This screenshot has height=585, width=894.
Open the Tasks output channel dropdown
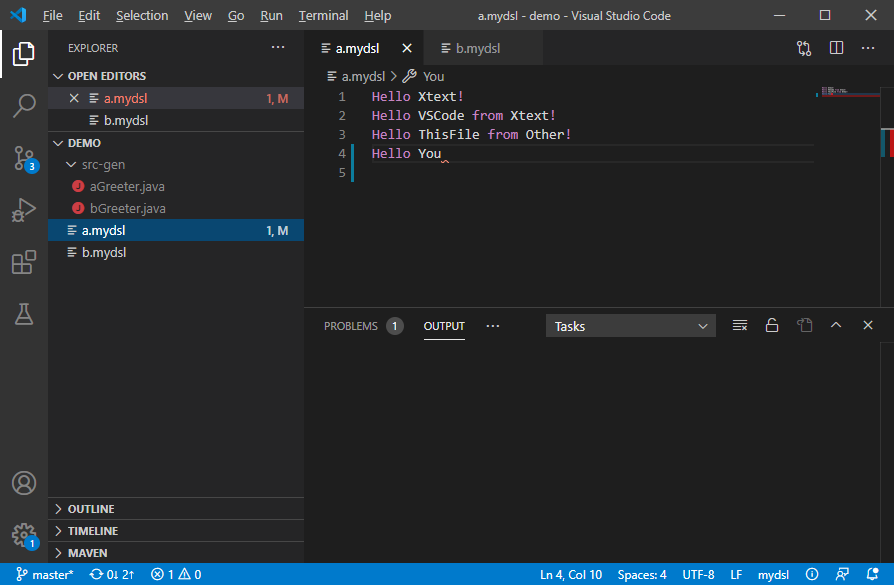(x=631, y=326)
